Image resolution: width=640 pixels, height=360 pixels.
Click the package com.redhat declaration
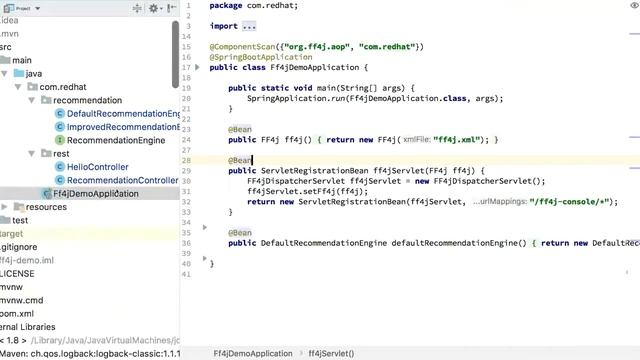254,6
